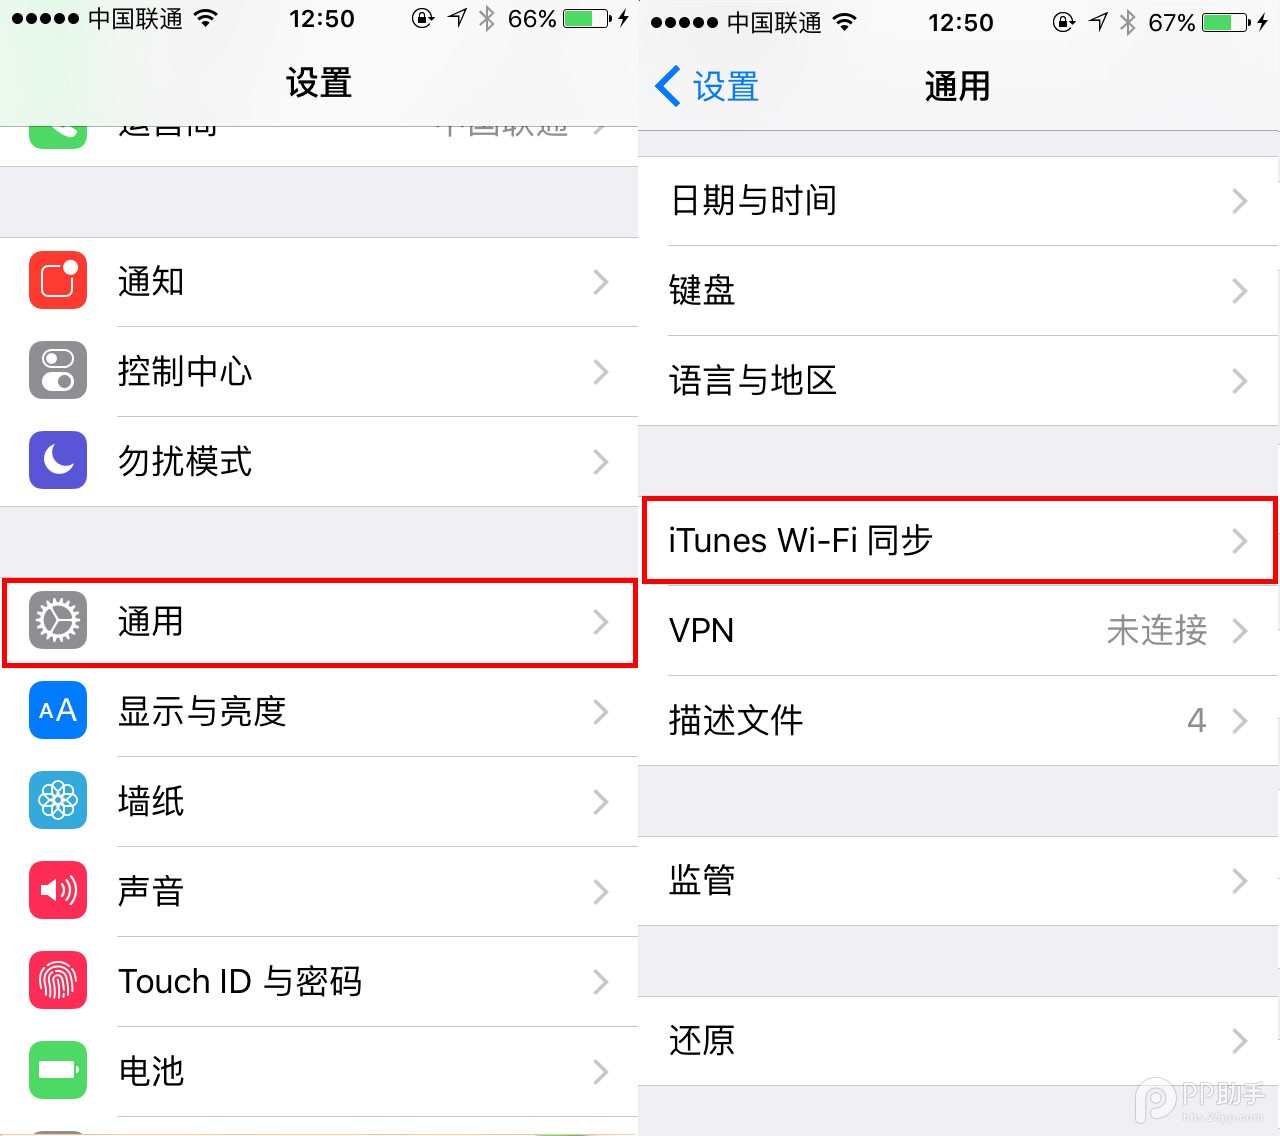The image size is (1280, 1136).
Task: Expand the 日期与时间 row chevron
Action: coord(1240,201)
